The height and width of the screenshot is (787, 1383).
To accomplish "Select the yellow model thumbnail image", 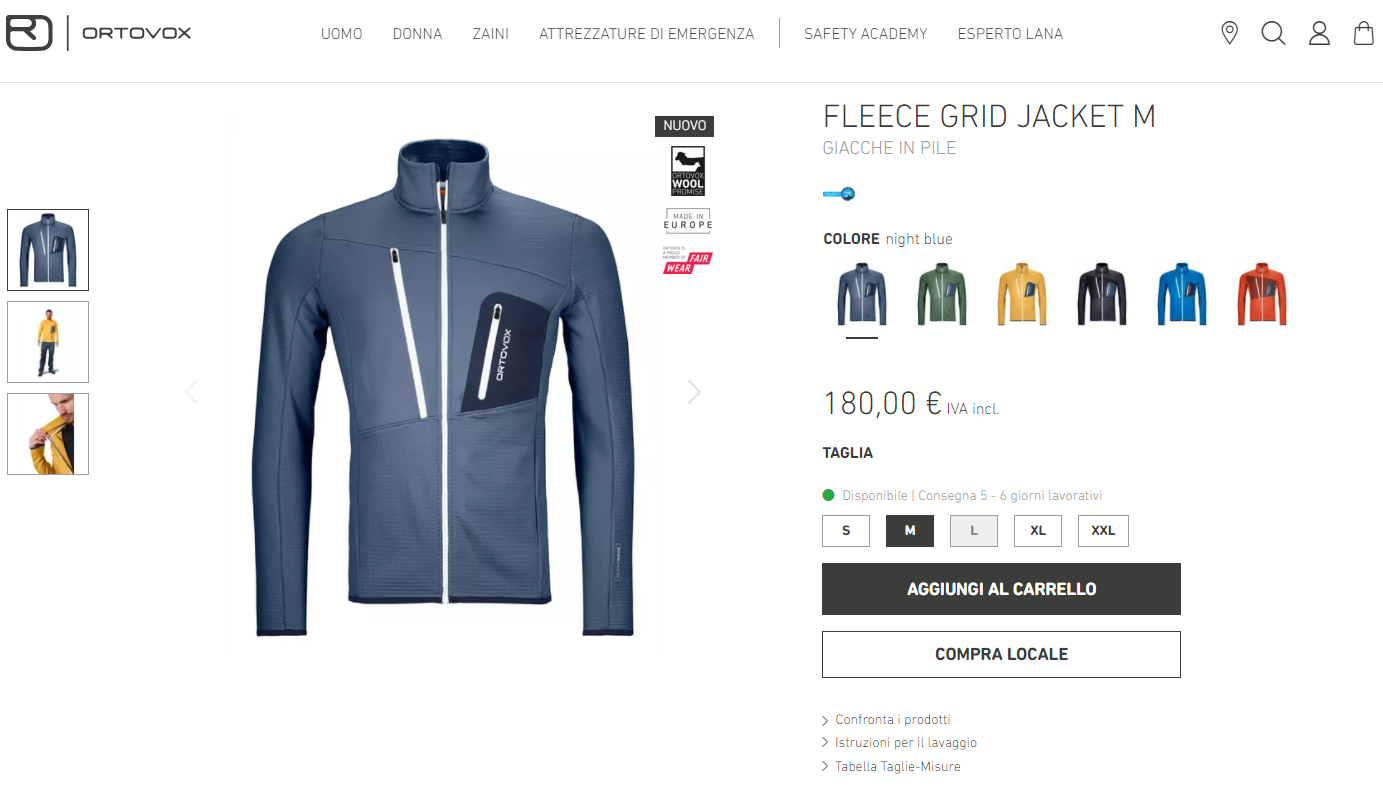I will [48, 342].
